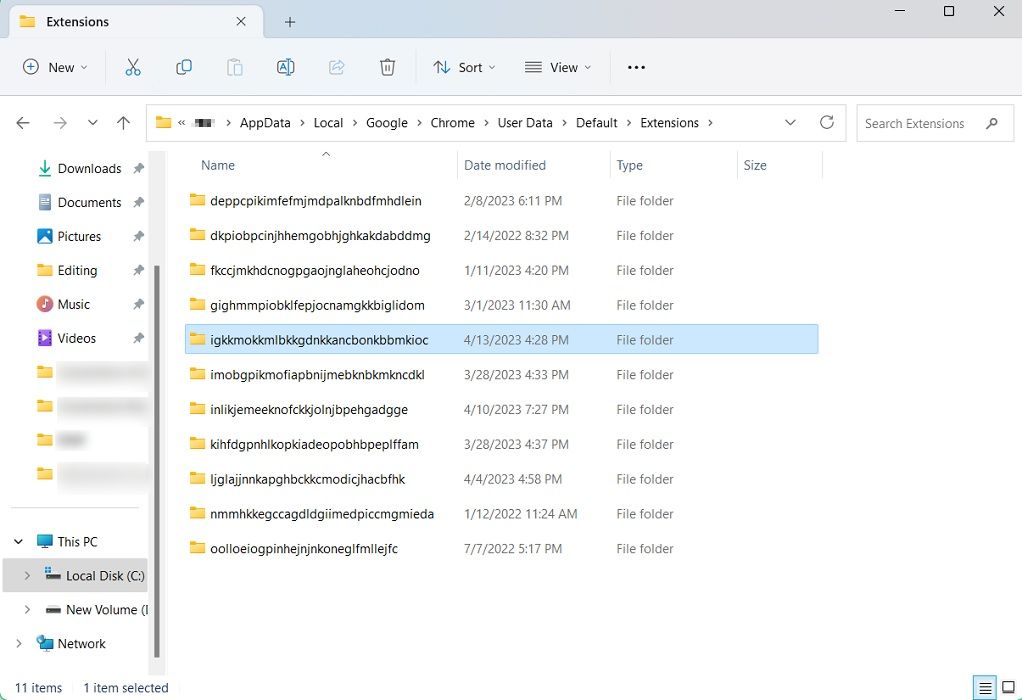
Task: Expand Local Disk C in the sidebar
Action: coord(26,575)
